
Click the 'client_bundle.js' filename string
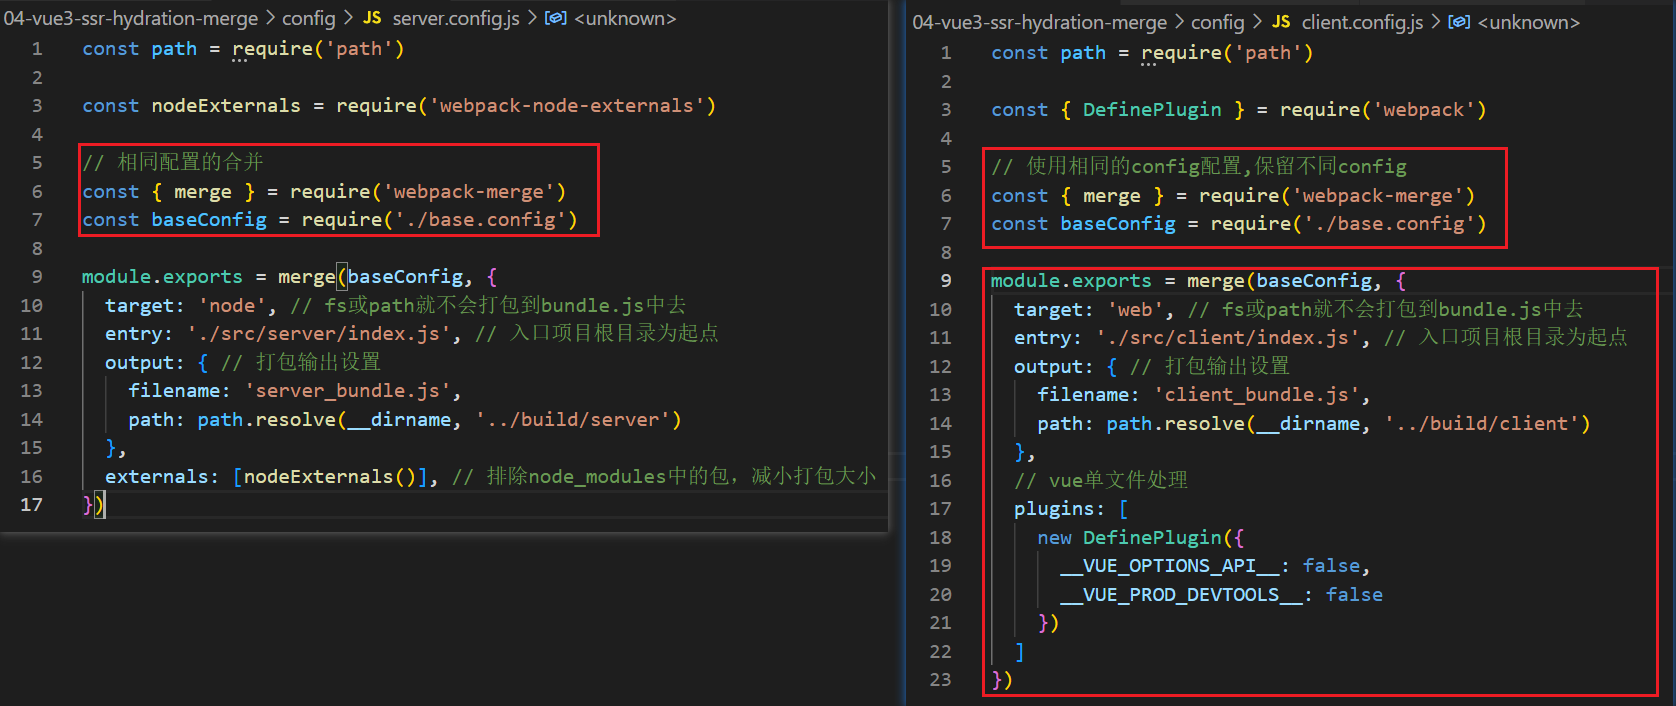pyautogui.click(x=1256, y=395)
